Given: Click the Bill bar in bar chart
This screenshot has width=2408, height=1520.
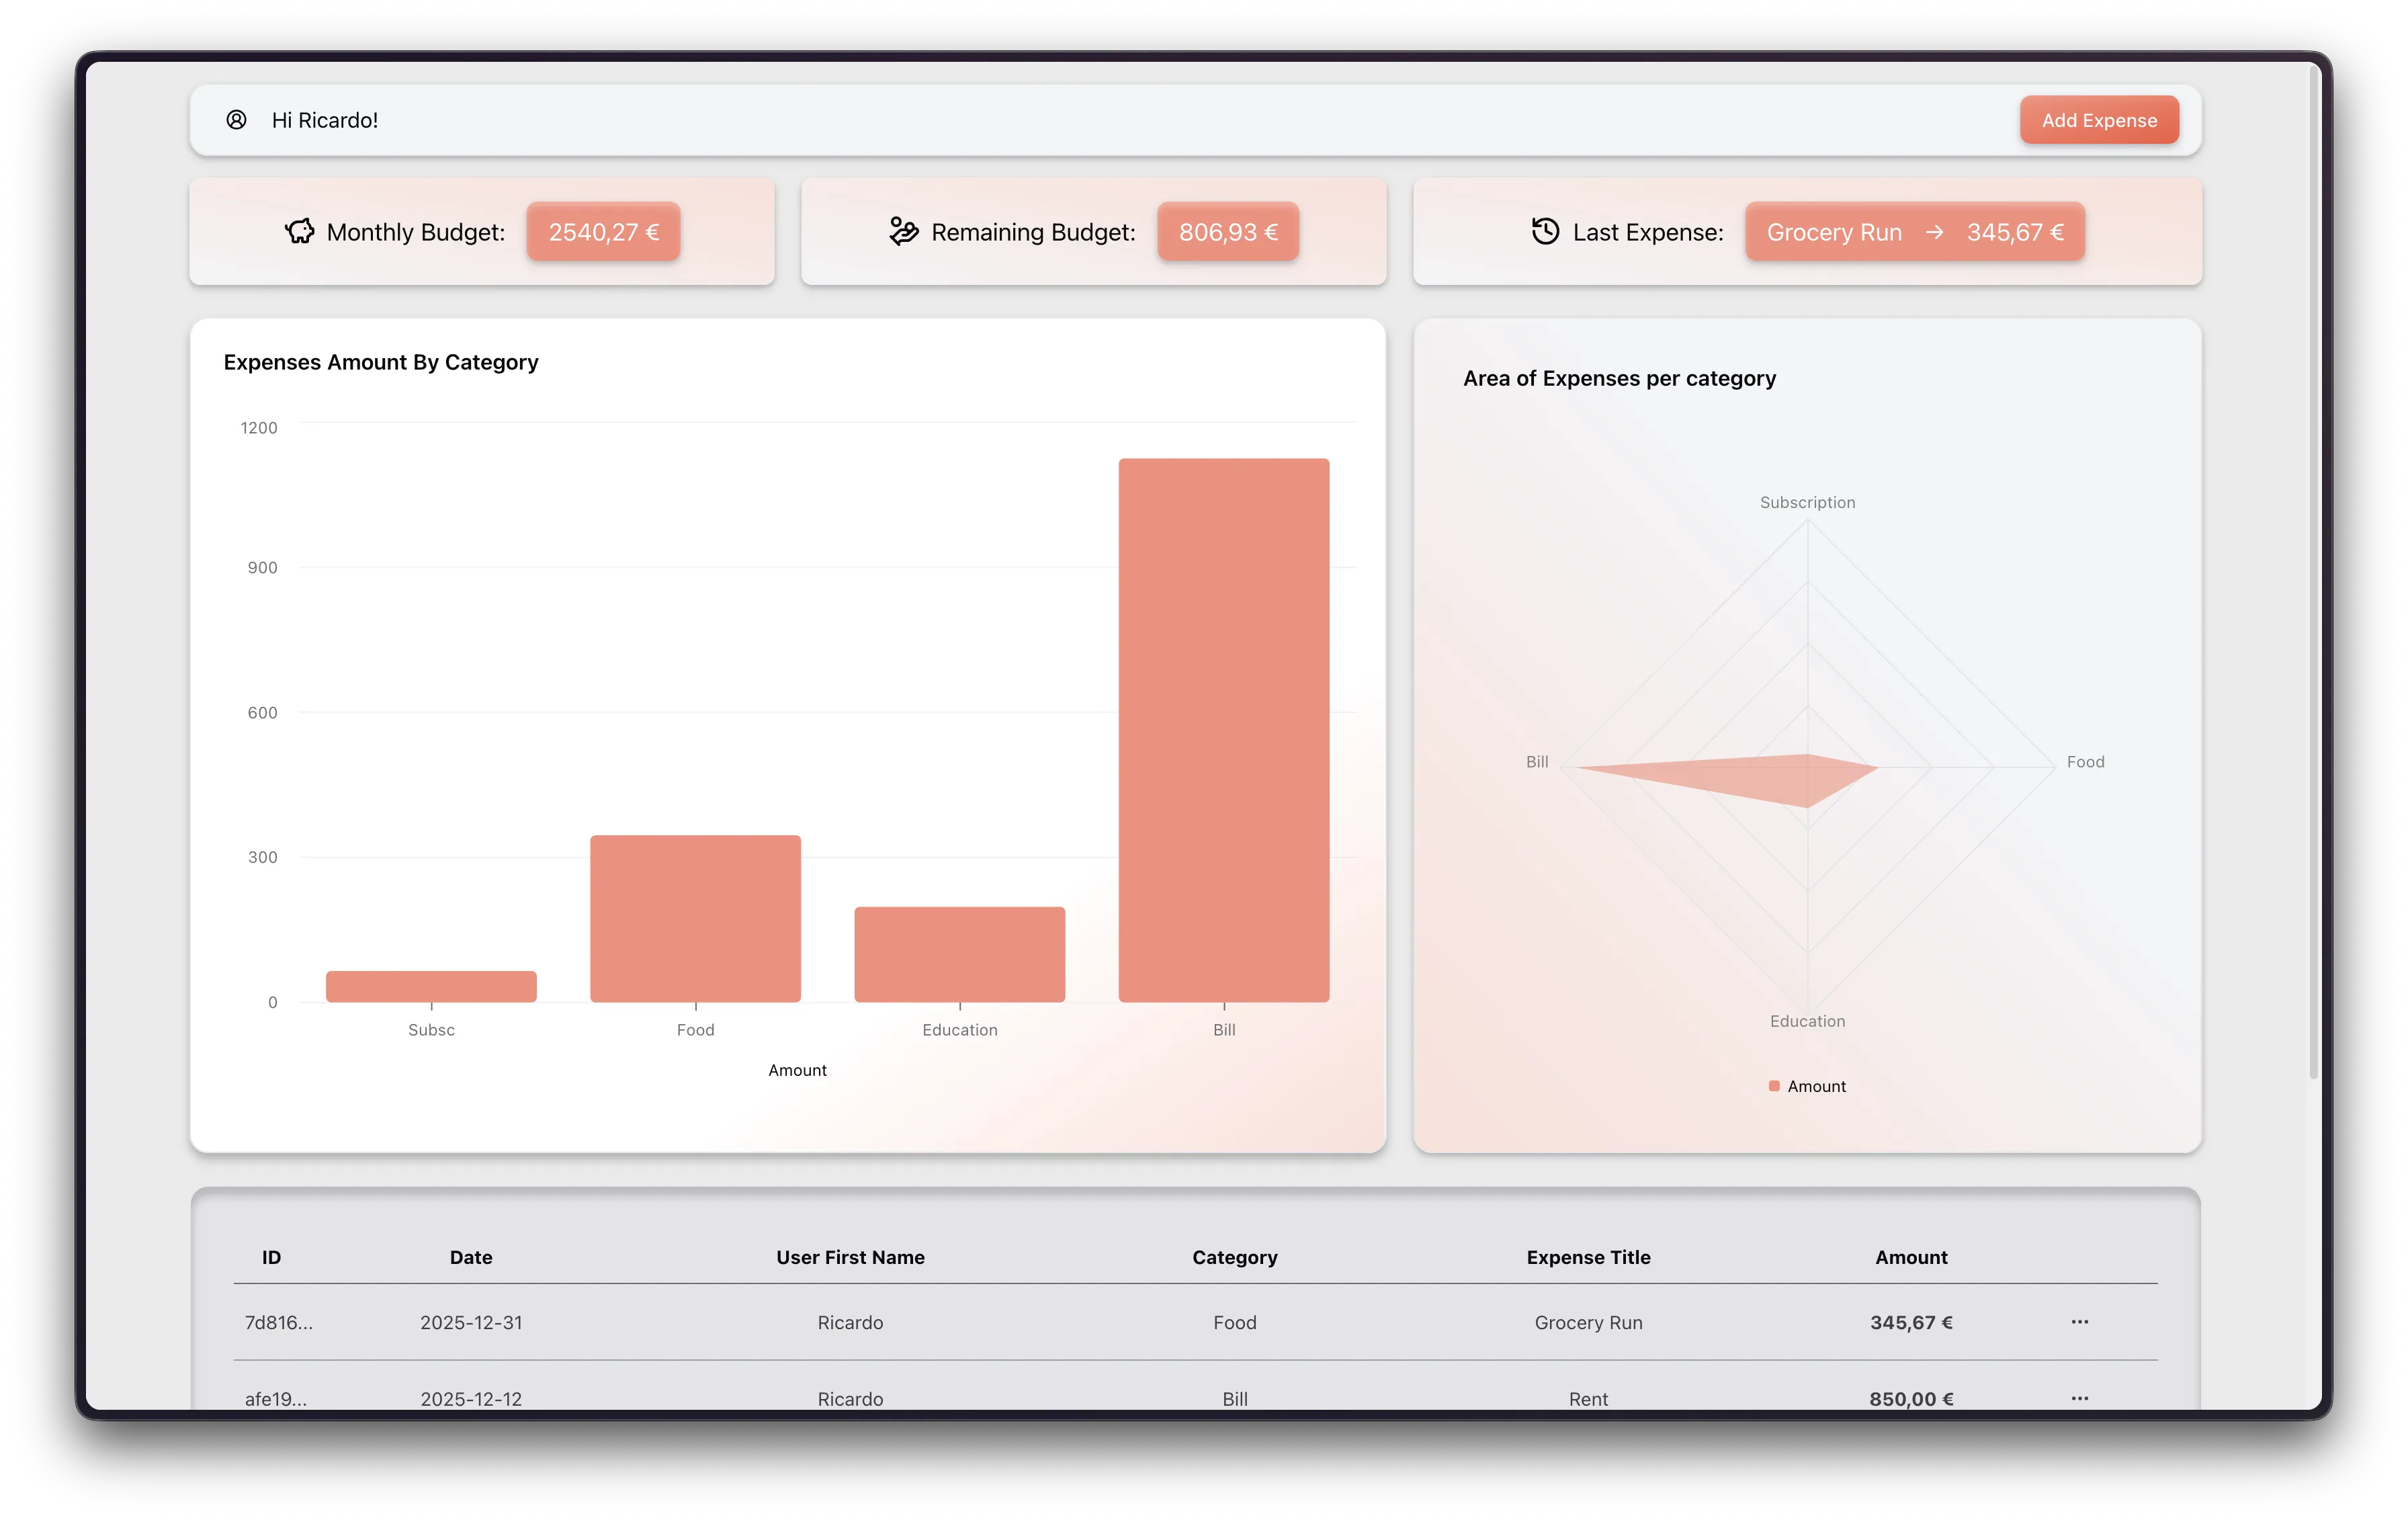Looking at the screenshot, I should (1223, 730).
